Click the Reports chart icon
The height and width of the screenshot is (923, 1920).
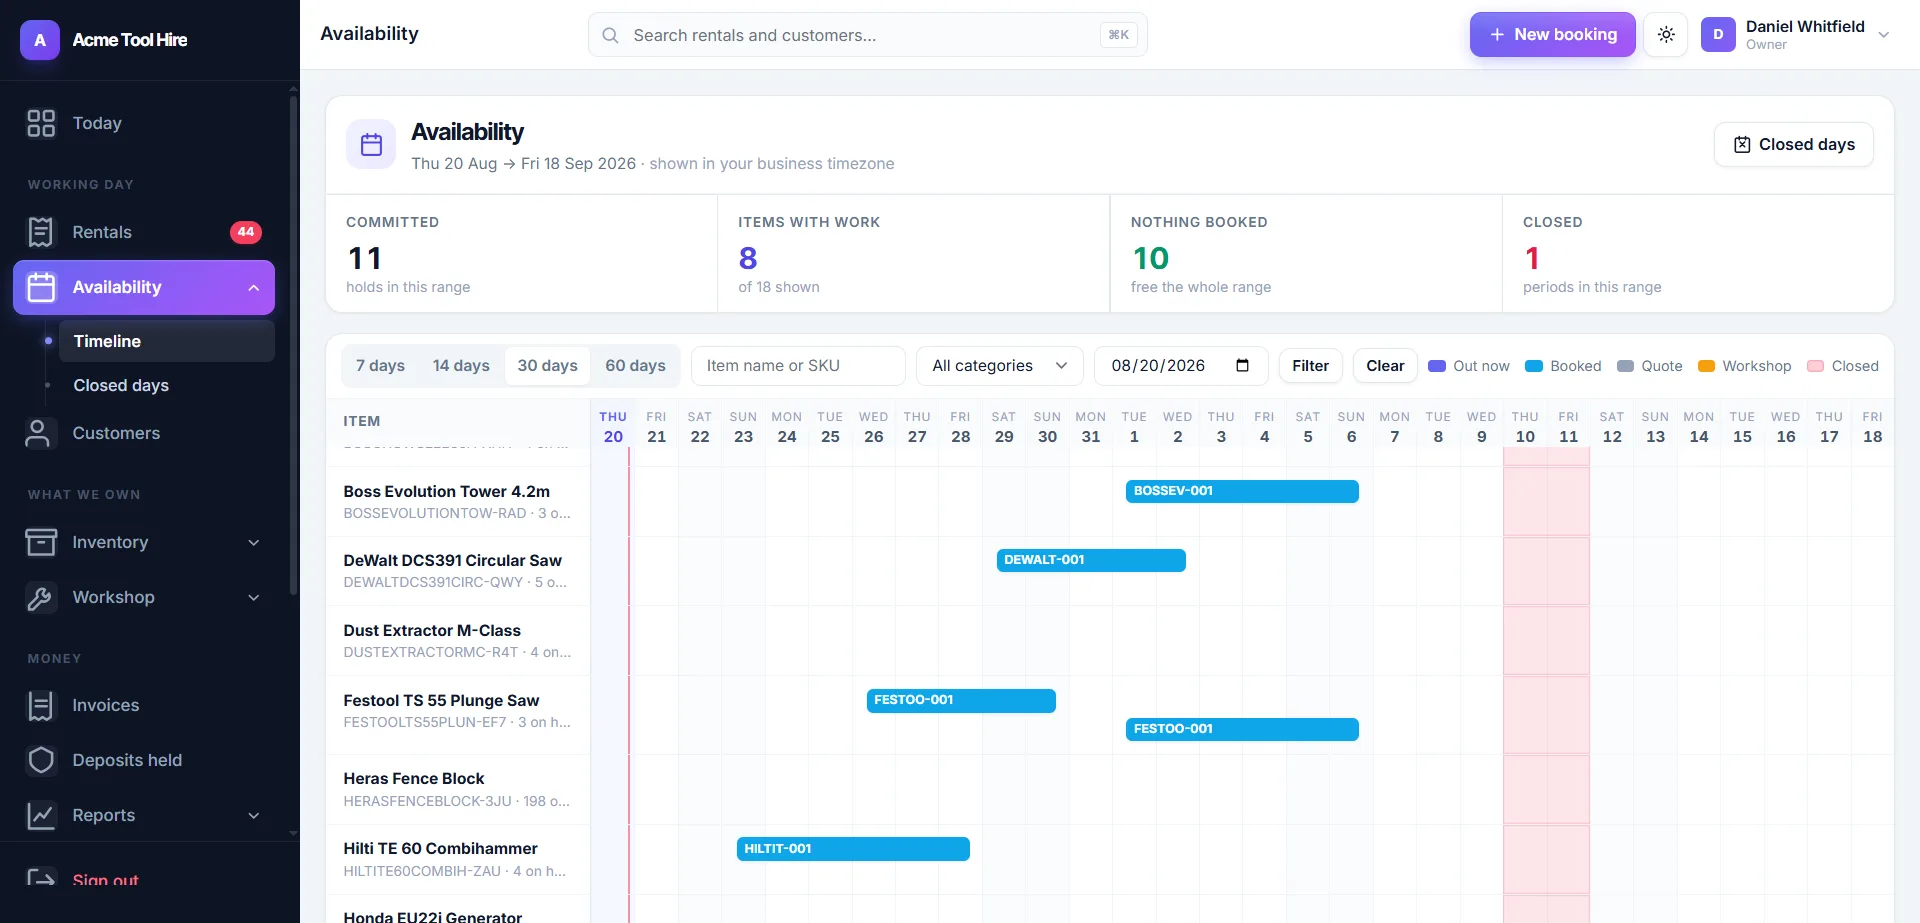[x=41, y=815]
